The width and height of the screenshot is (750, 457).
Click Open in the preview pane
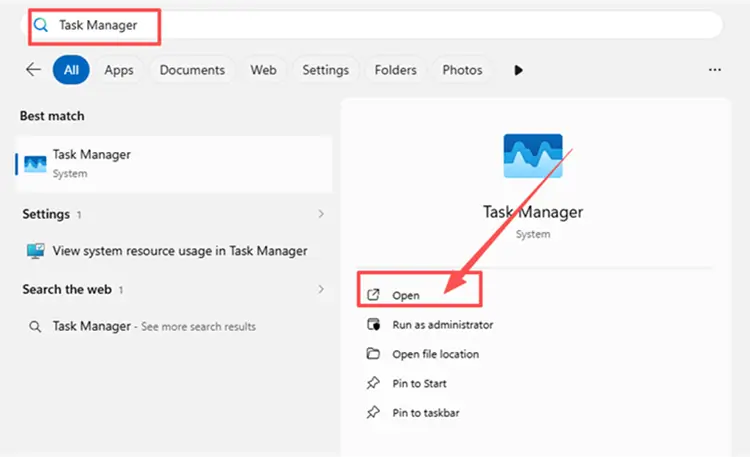[x=406, y=296]
